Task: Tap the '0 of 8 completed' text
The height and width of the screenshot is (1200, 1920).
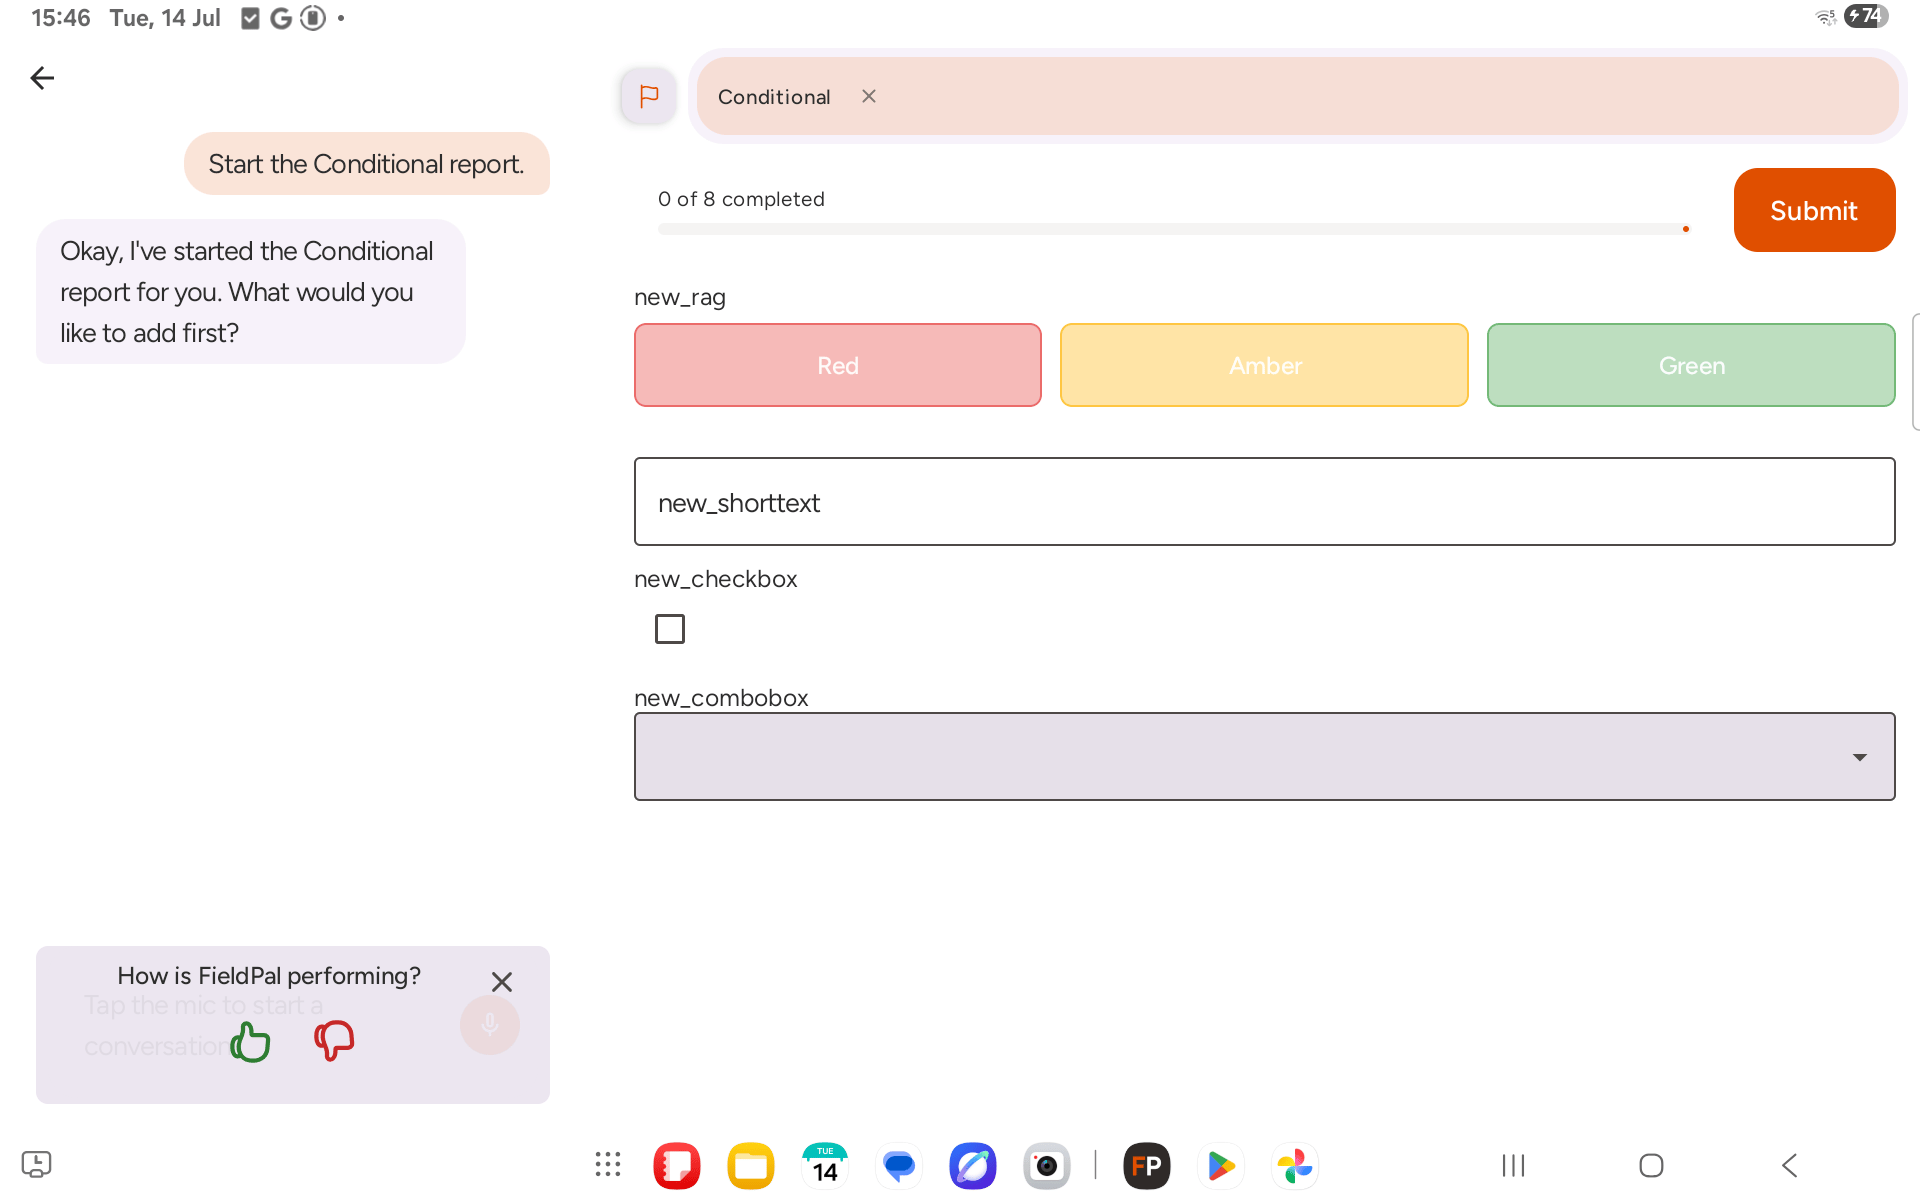Action: (741, 199)
